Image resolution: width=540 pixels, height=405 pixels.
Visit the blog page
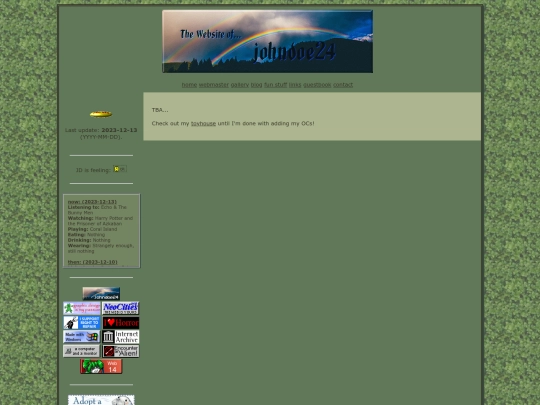coord(256,85)
